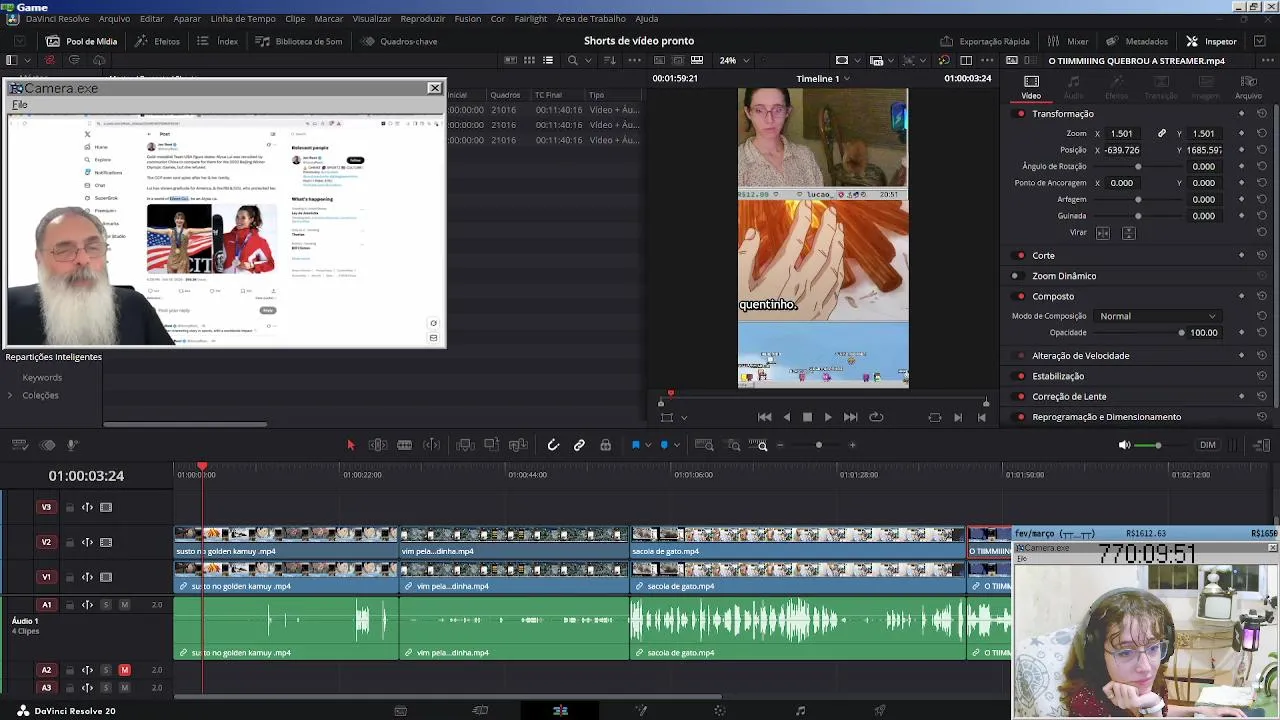
Task: Open the Fairlight menu
Action: 531,19
